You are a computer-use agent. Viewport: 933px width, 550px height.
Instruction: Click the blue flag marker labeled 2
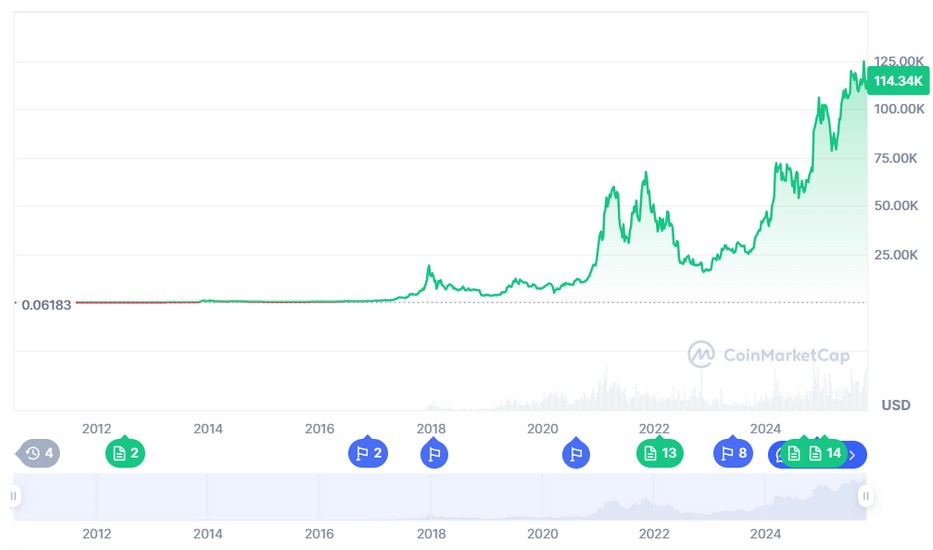click(367, 454)
